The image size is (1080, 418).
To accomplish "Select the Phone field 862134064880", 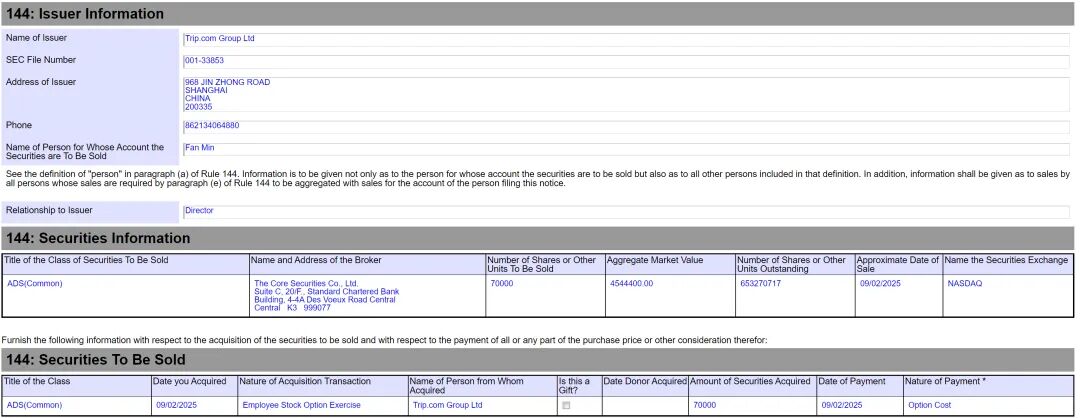I will pos(626,126).
